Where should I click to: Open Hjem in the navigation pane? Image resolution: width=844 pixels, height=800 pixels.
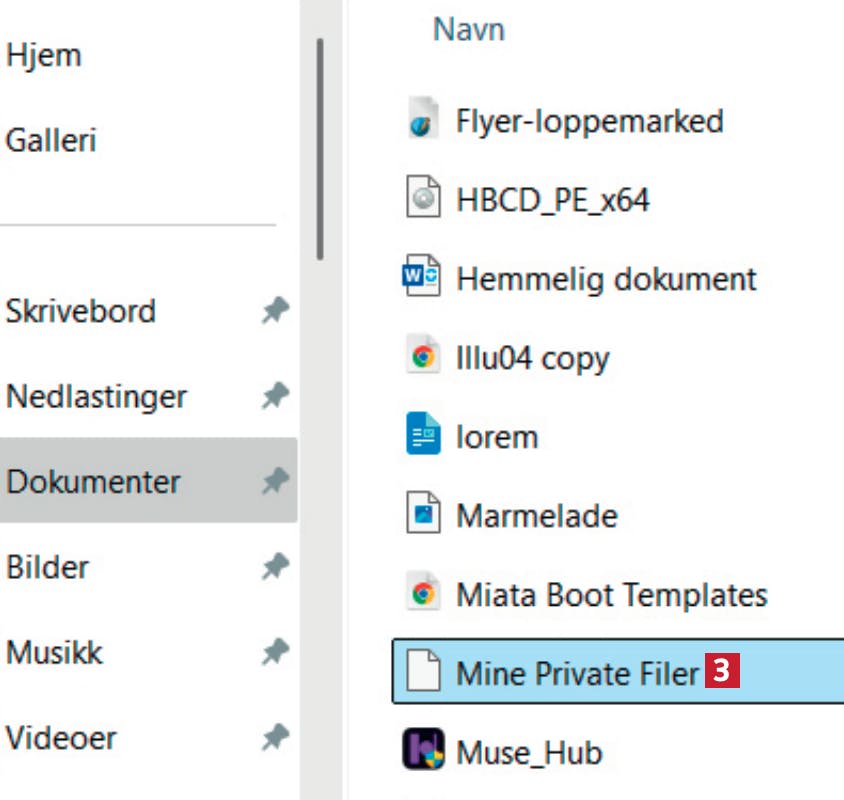(x=44, y=55)
